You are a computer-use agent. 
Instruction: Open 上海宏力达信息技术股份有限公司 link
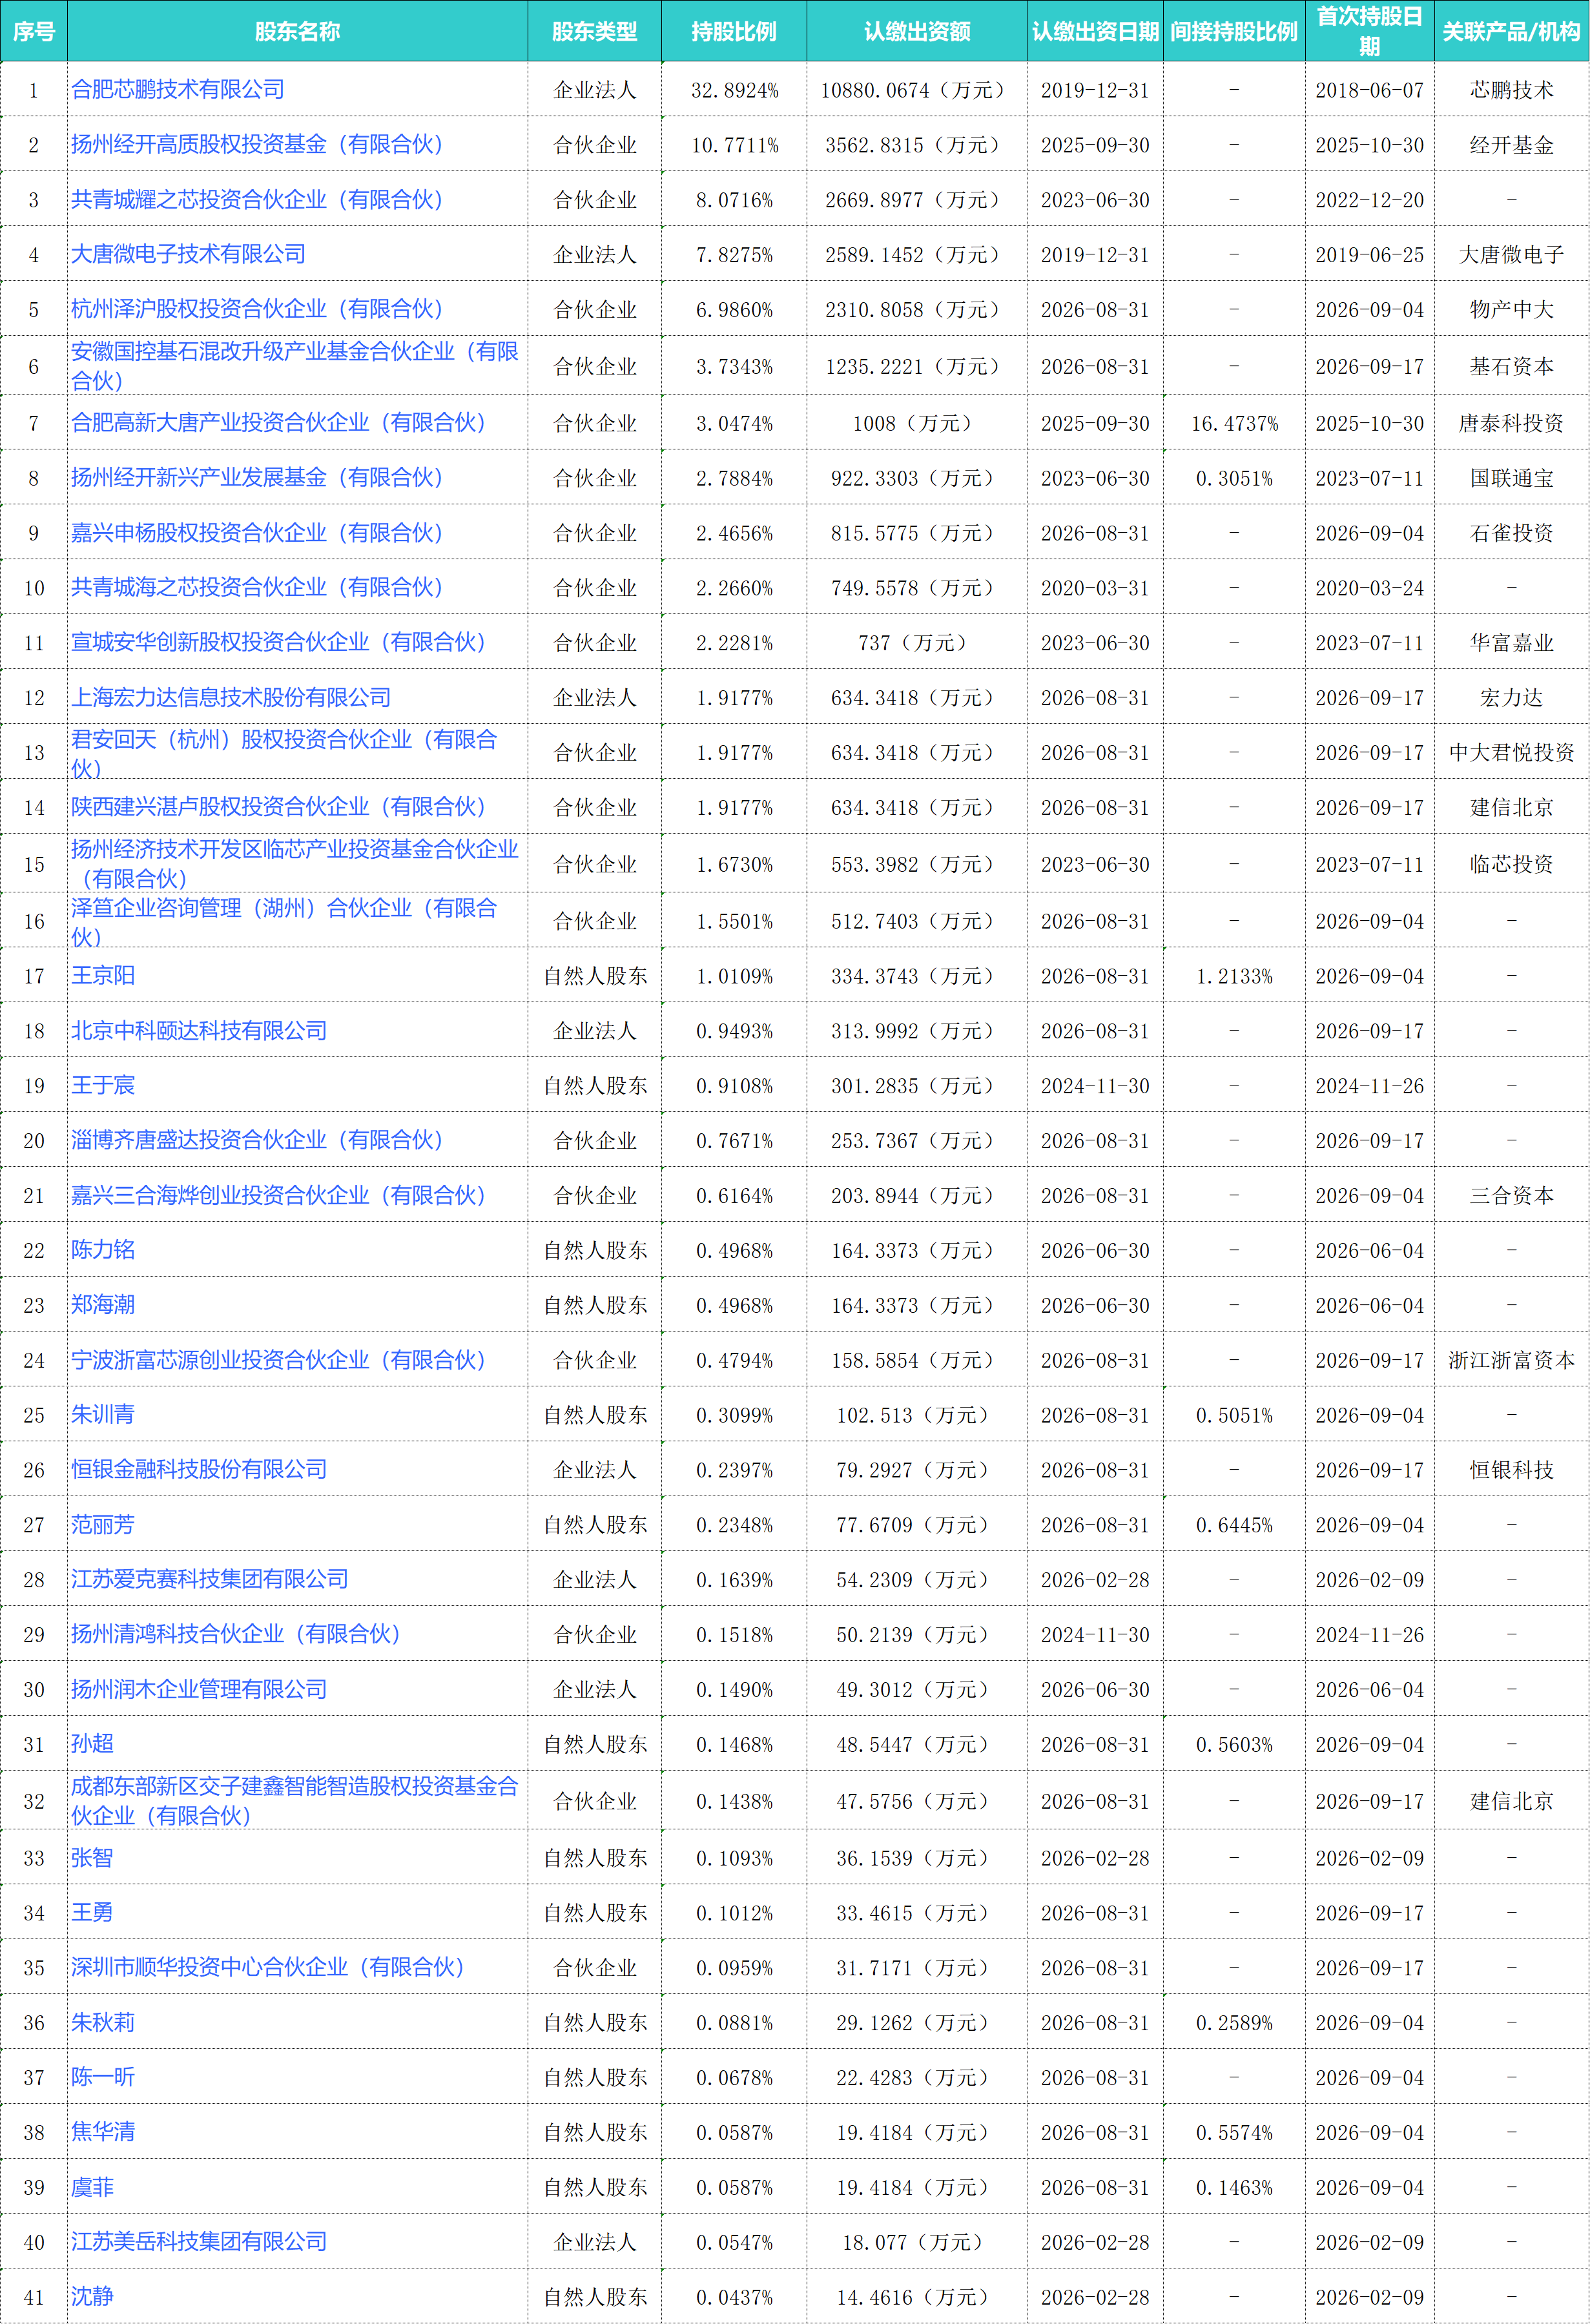231,697
